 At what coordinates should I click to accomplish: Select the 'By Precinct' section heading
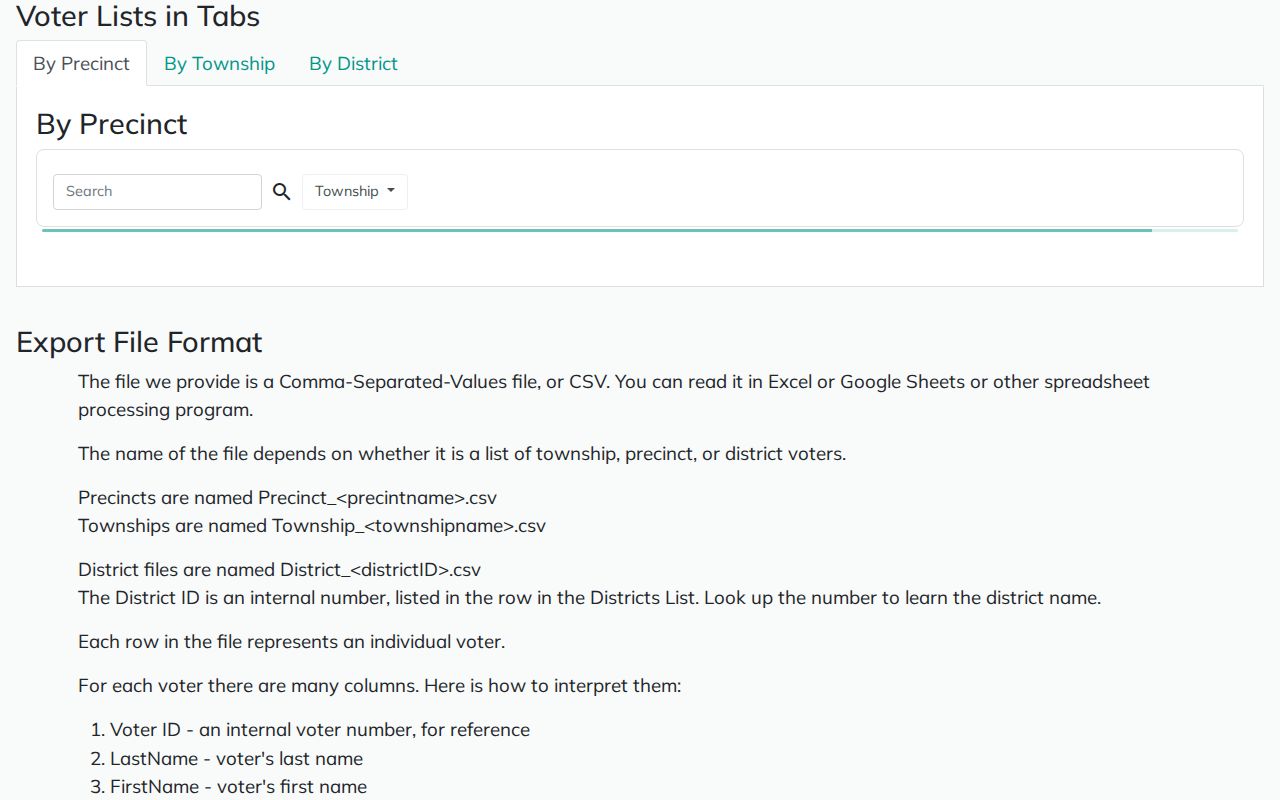(x=112, y=124)
